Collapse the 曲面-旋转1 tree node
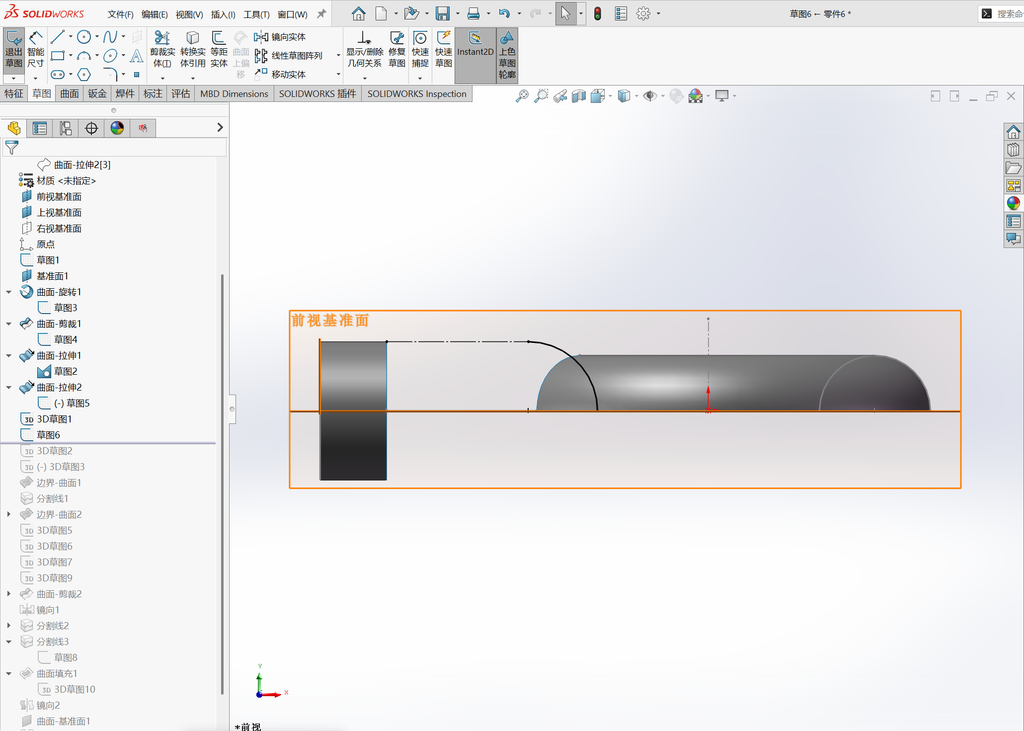Viewport: 1024px width, 731px height. [8, 292]
